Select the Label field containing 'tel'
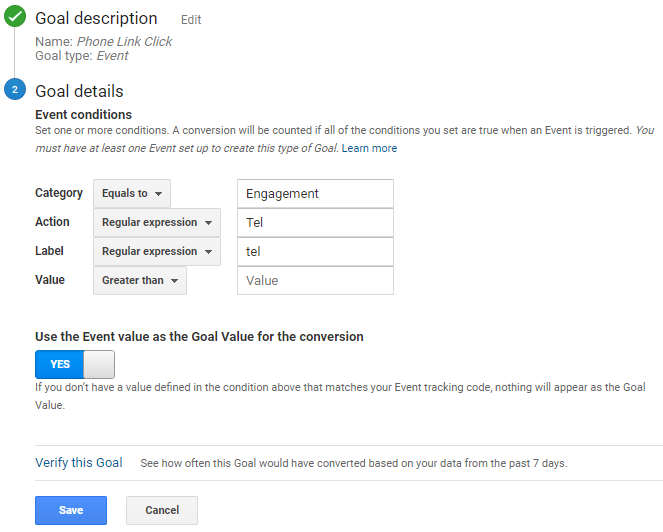The height and width of the screenshot is (532, 663). click(x=315, y=251)
